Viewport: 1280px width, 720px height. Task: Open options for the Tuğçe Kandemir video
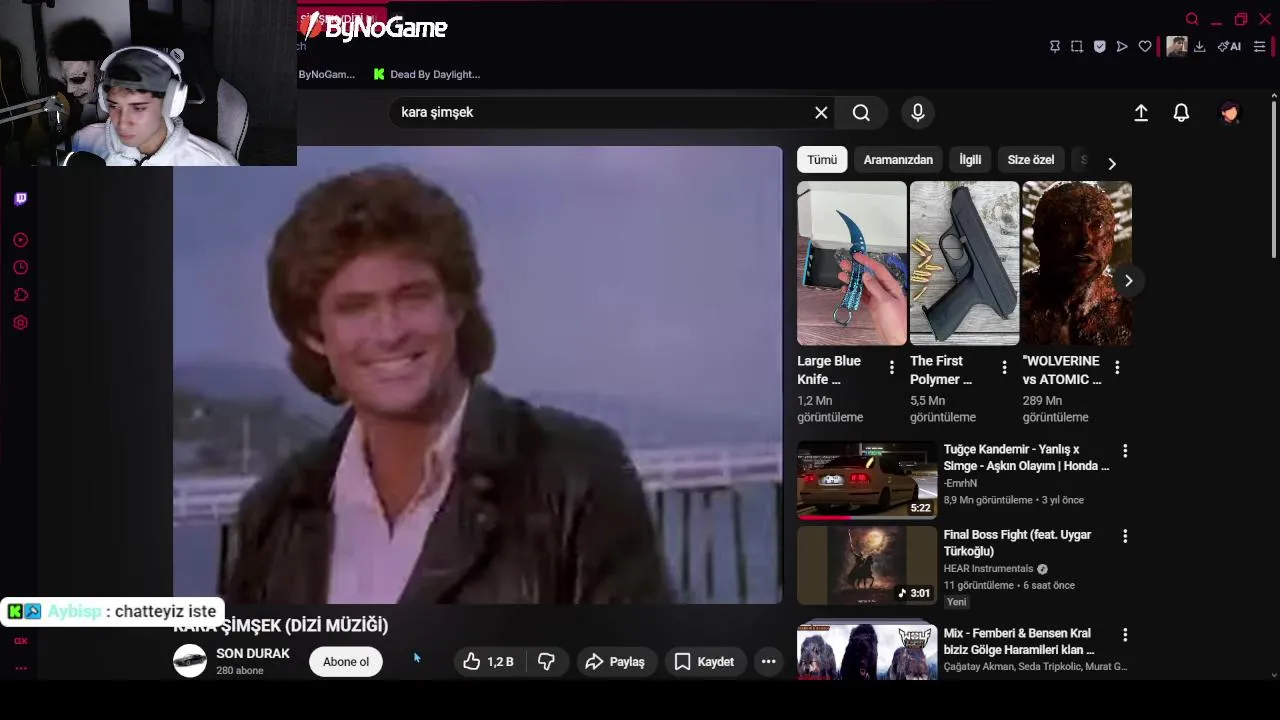[x=1125, y=451]
